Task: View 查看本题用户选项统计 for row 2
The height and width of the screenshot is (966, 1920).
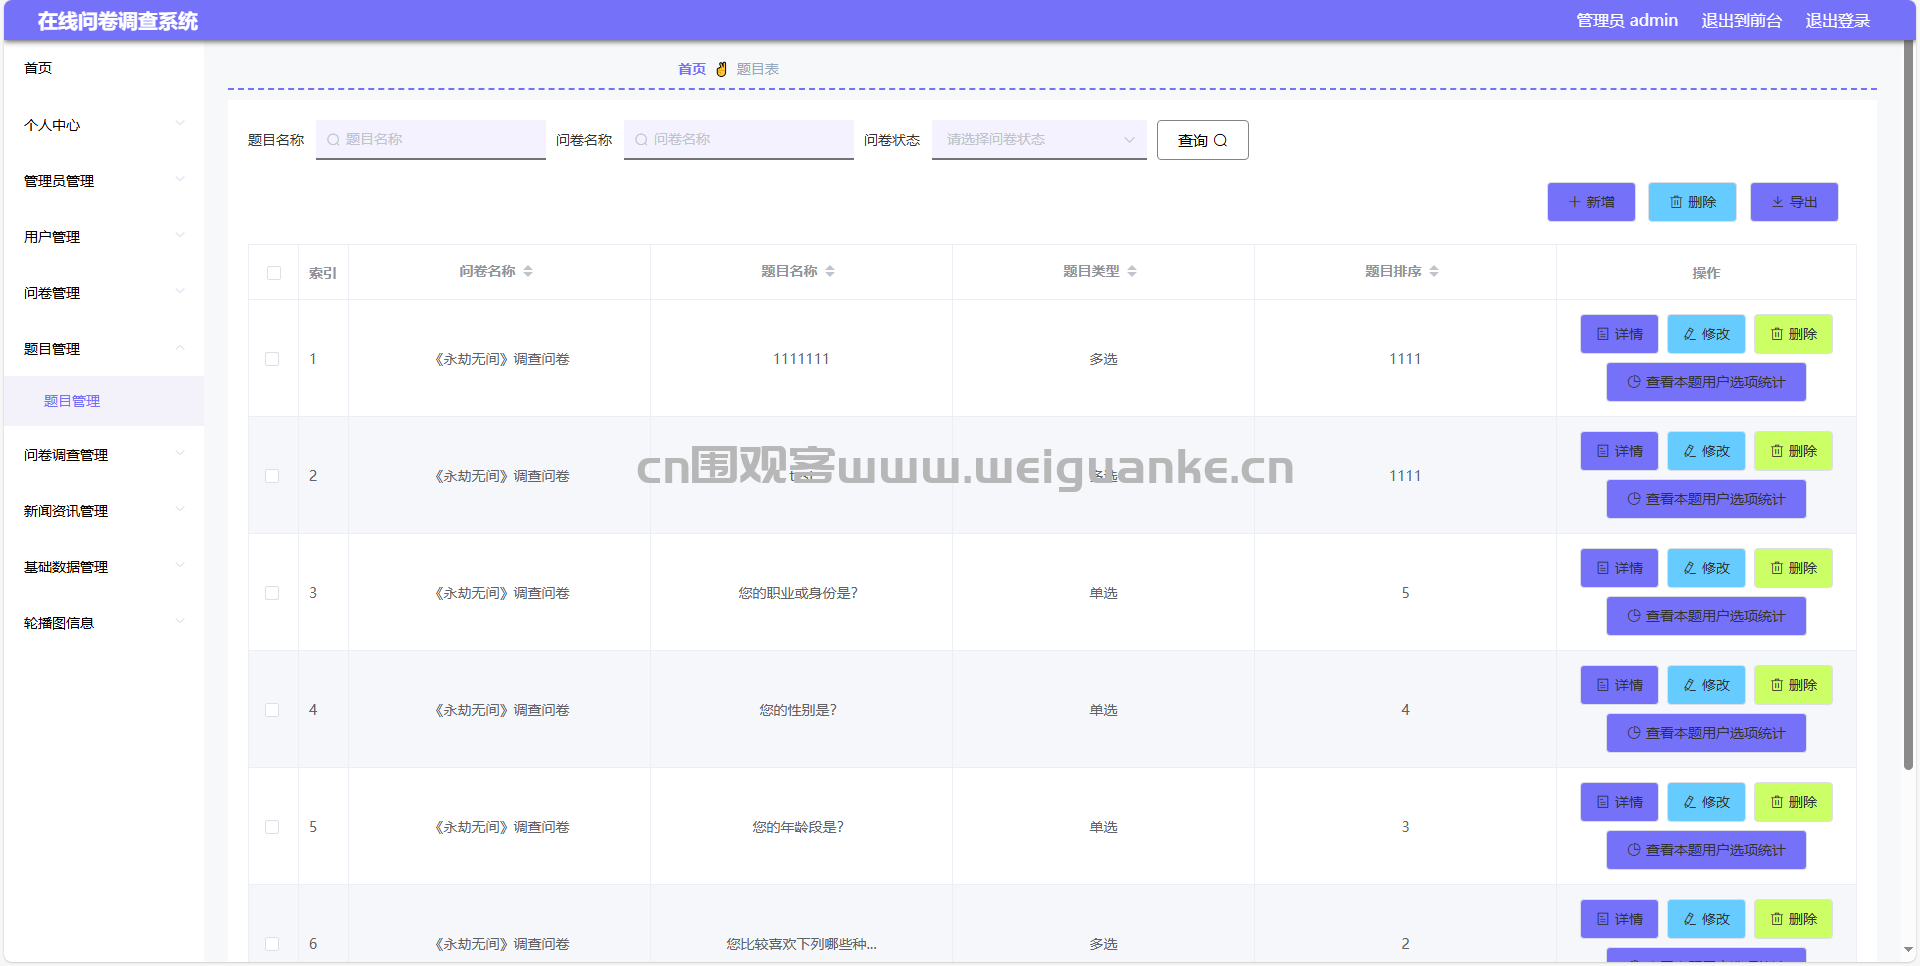Action: [1706, 499]
